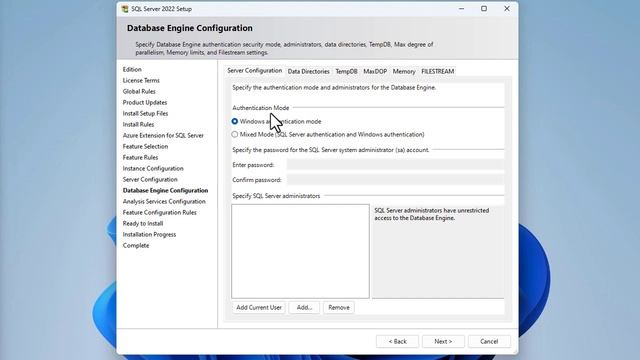
Task: Close the SQL Server 2022 Setup window
Action: click(x=507, y=9)
